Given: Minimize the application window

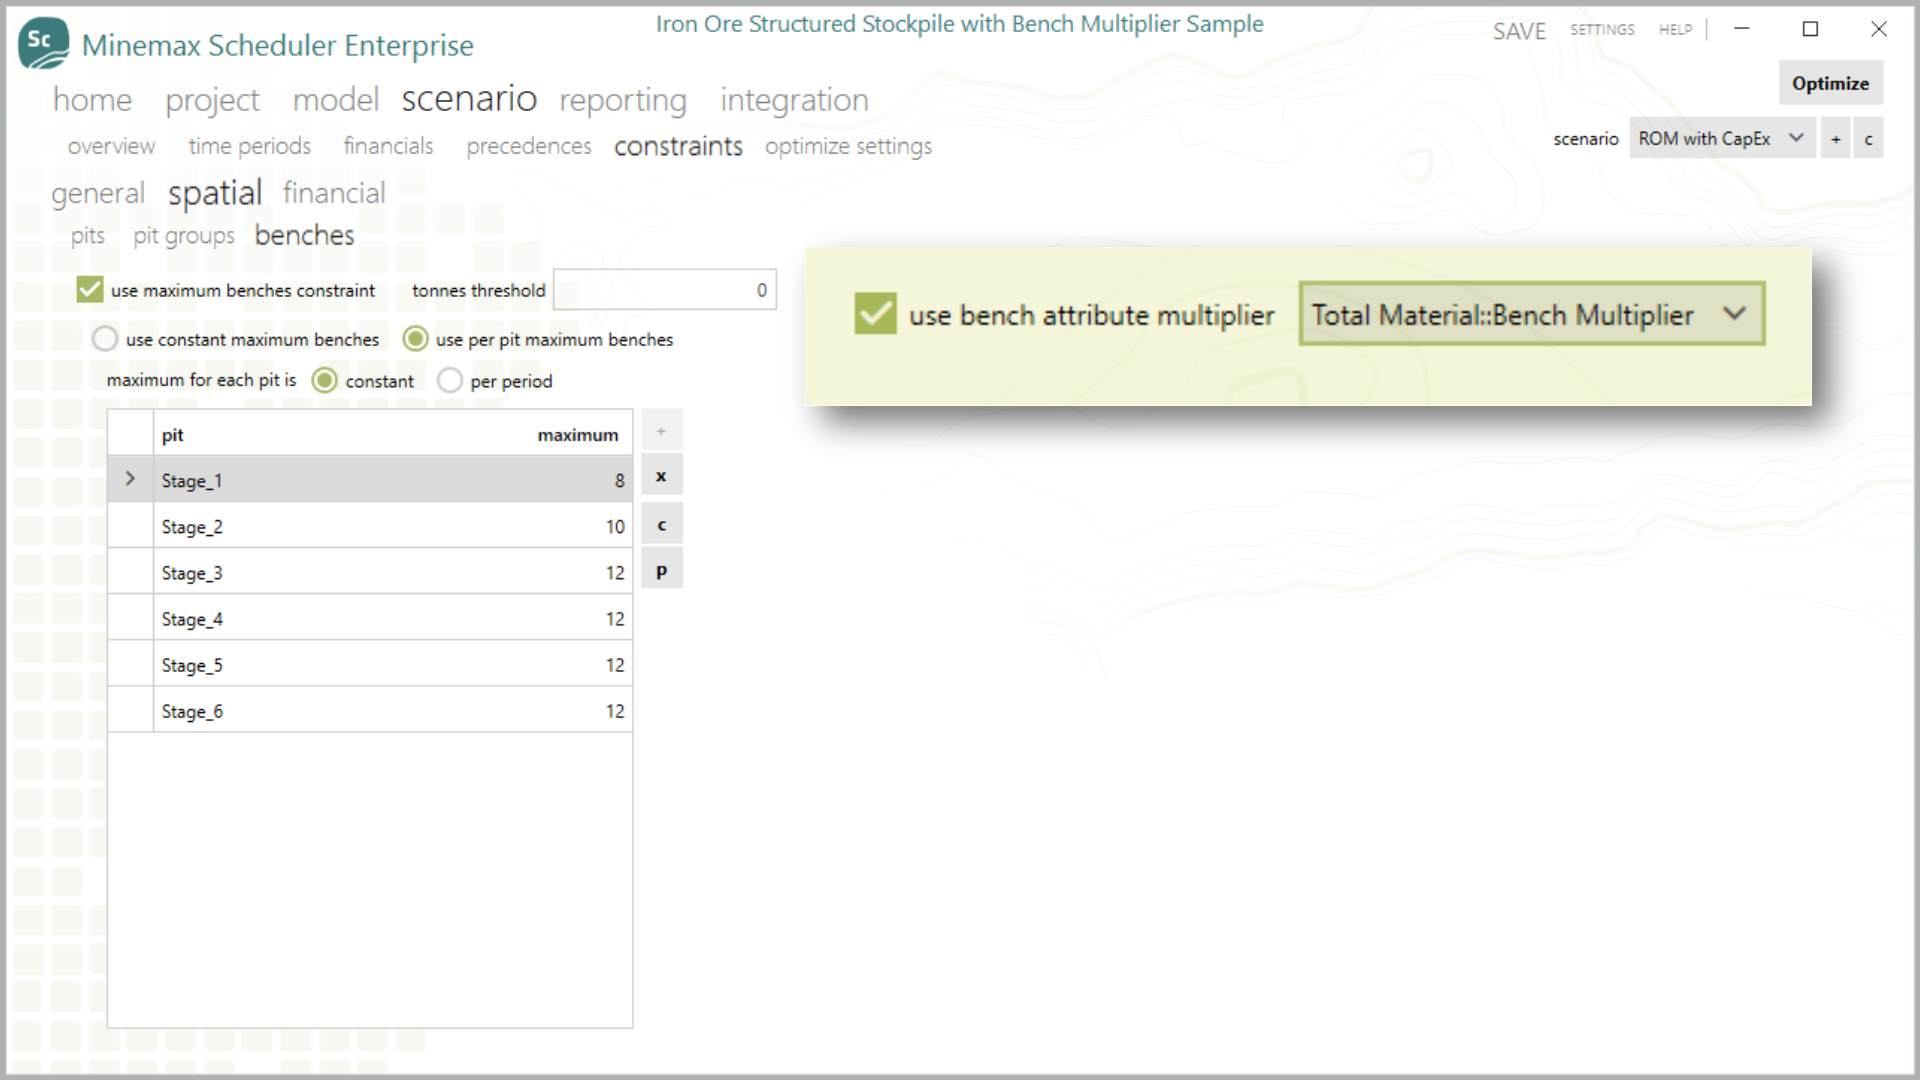Looking at the screenshot, I should (1741, 29).
